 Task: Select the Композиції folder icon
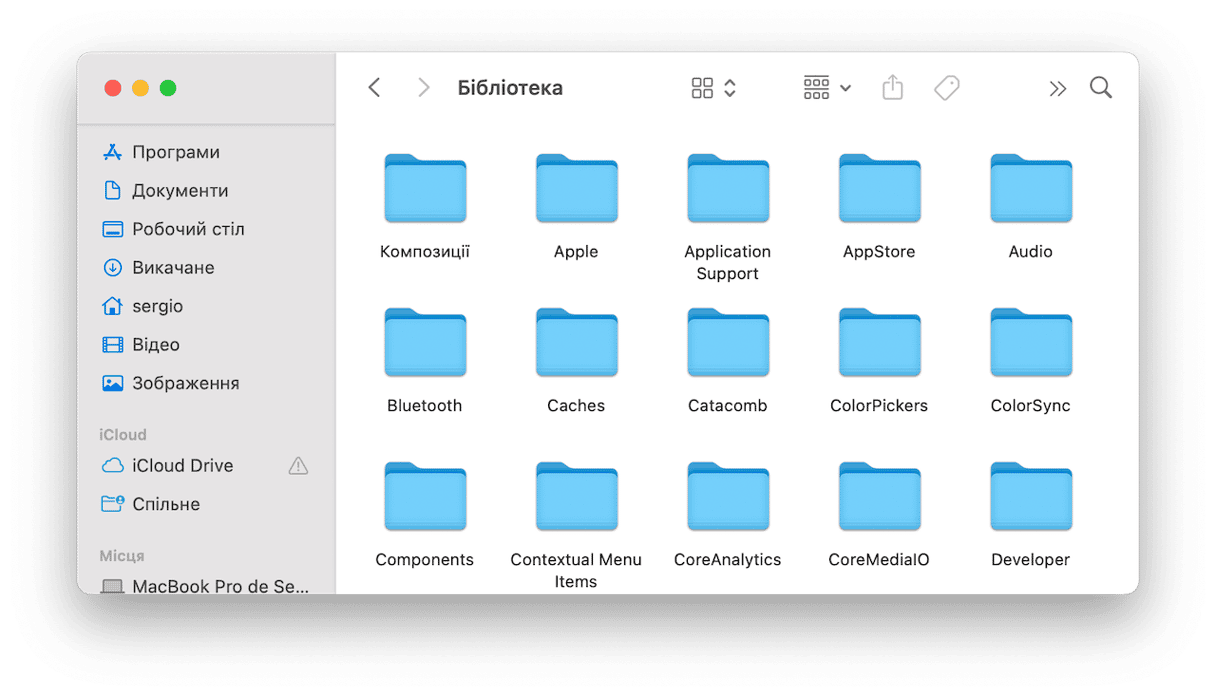[x=425, y=188]
